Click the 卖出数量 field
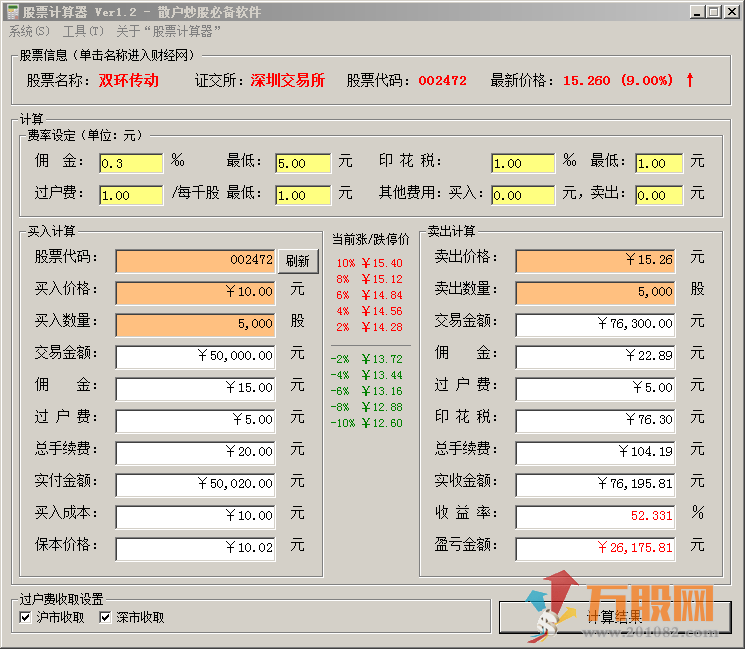The image size is (745, 649). point(595,293)
